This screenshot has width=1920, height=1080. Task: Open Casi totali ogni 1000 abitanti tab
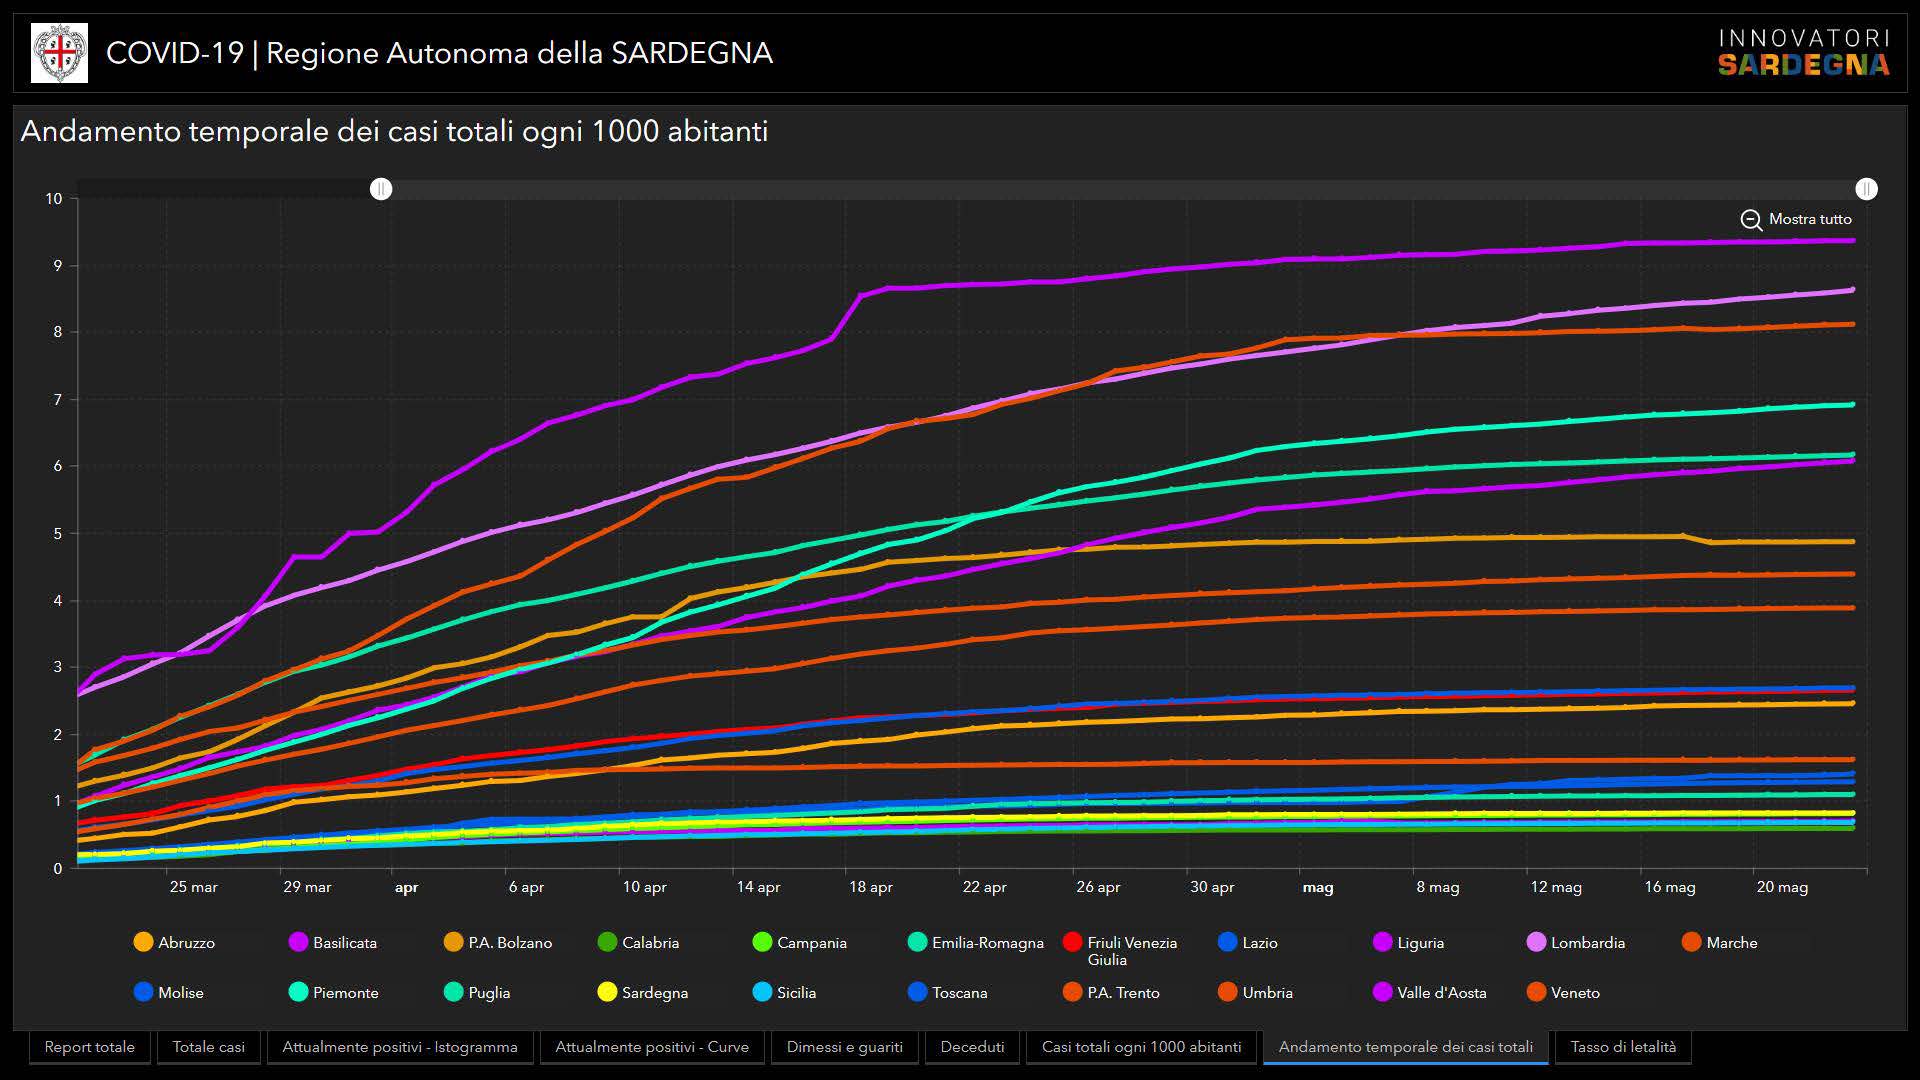coord(1141,1047)
